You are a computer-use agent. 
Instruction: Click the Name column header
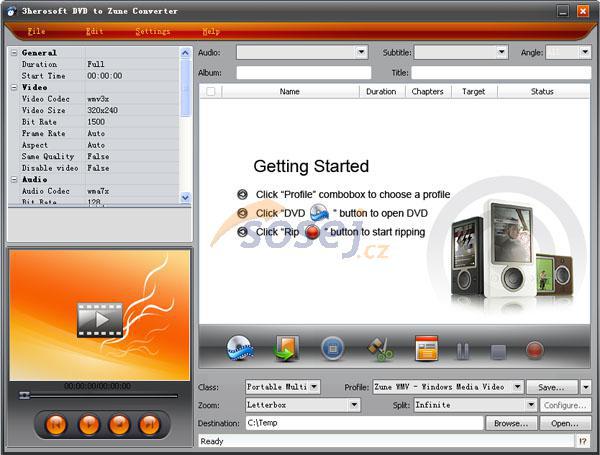pos(290,91)
